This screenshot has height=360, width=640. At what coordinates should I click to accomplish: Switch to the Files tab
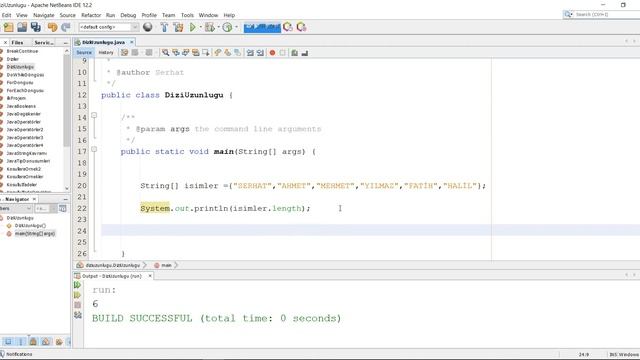(x=17, y=42)
